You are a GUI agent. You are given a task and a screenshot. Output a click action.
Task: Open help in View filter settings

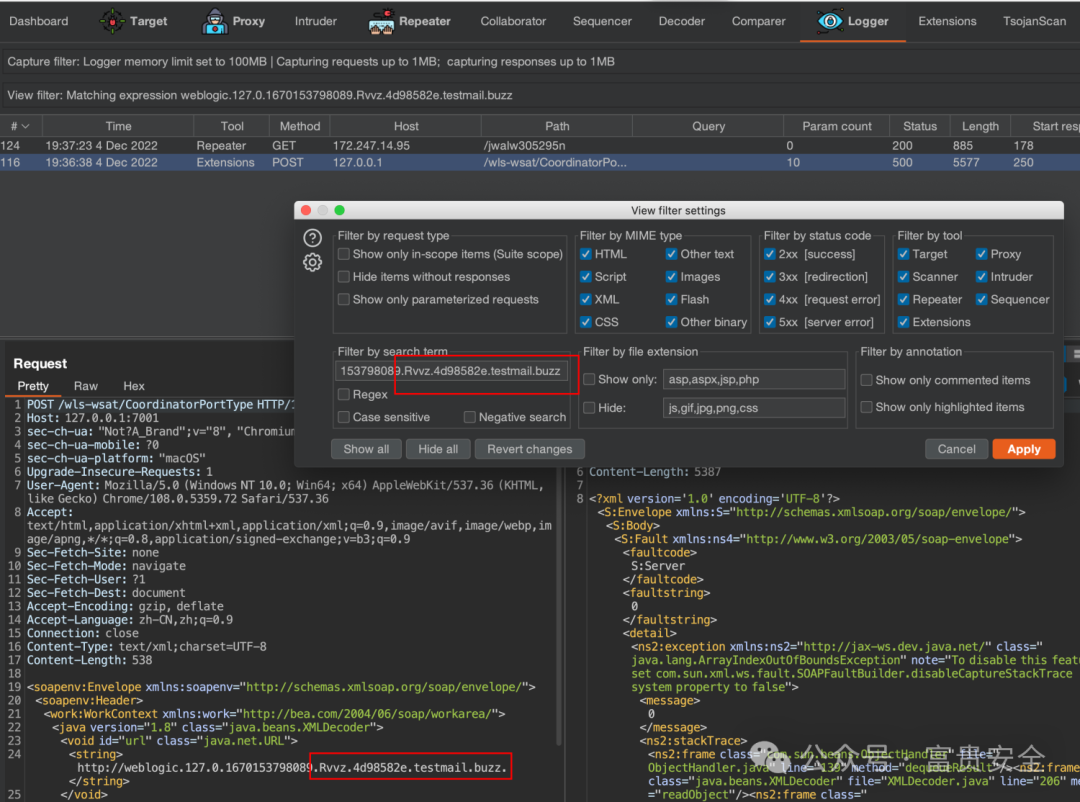312,238
